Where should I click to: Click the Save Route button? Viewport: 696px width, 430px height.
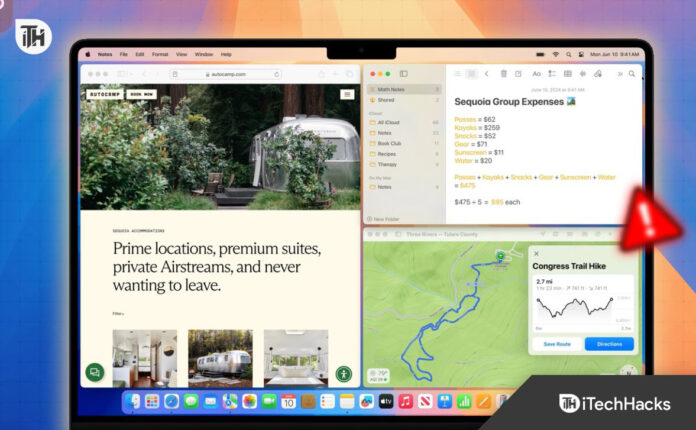(557, 344)
